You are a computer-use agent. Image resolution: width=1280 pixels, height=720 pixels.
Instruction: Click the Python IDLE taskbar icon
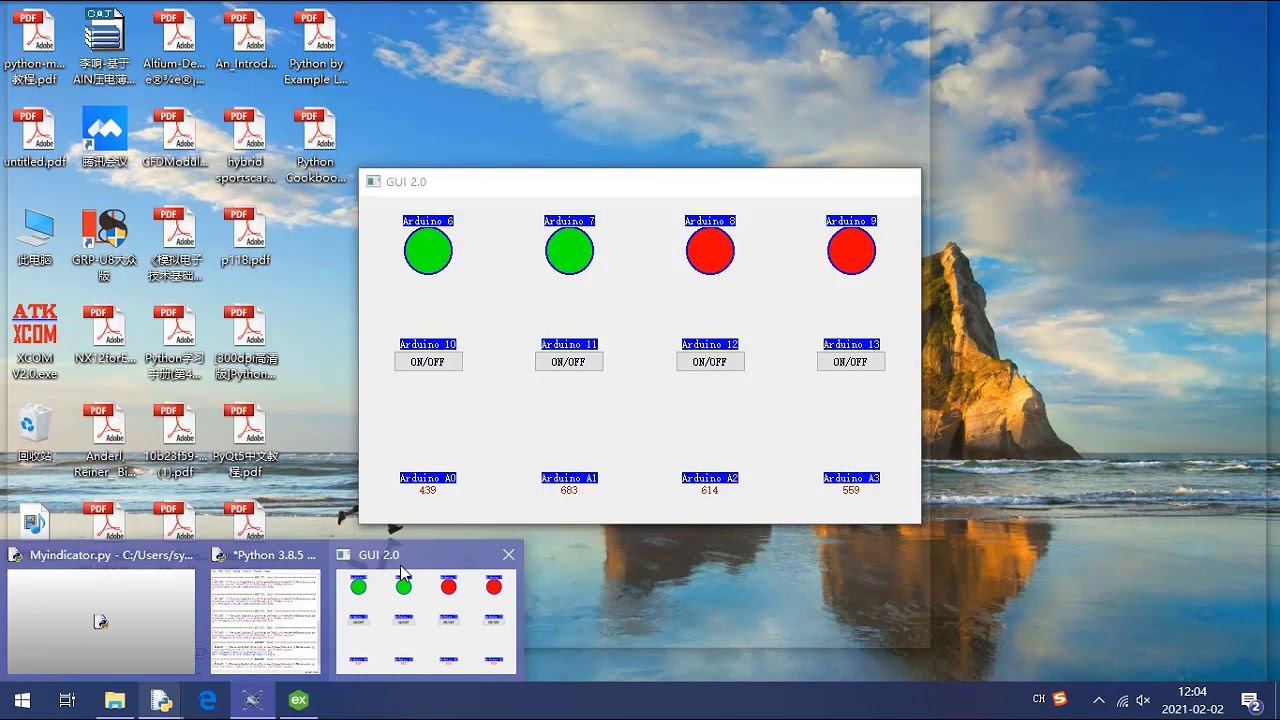161,700
